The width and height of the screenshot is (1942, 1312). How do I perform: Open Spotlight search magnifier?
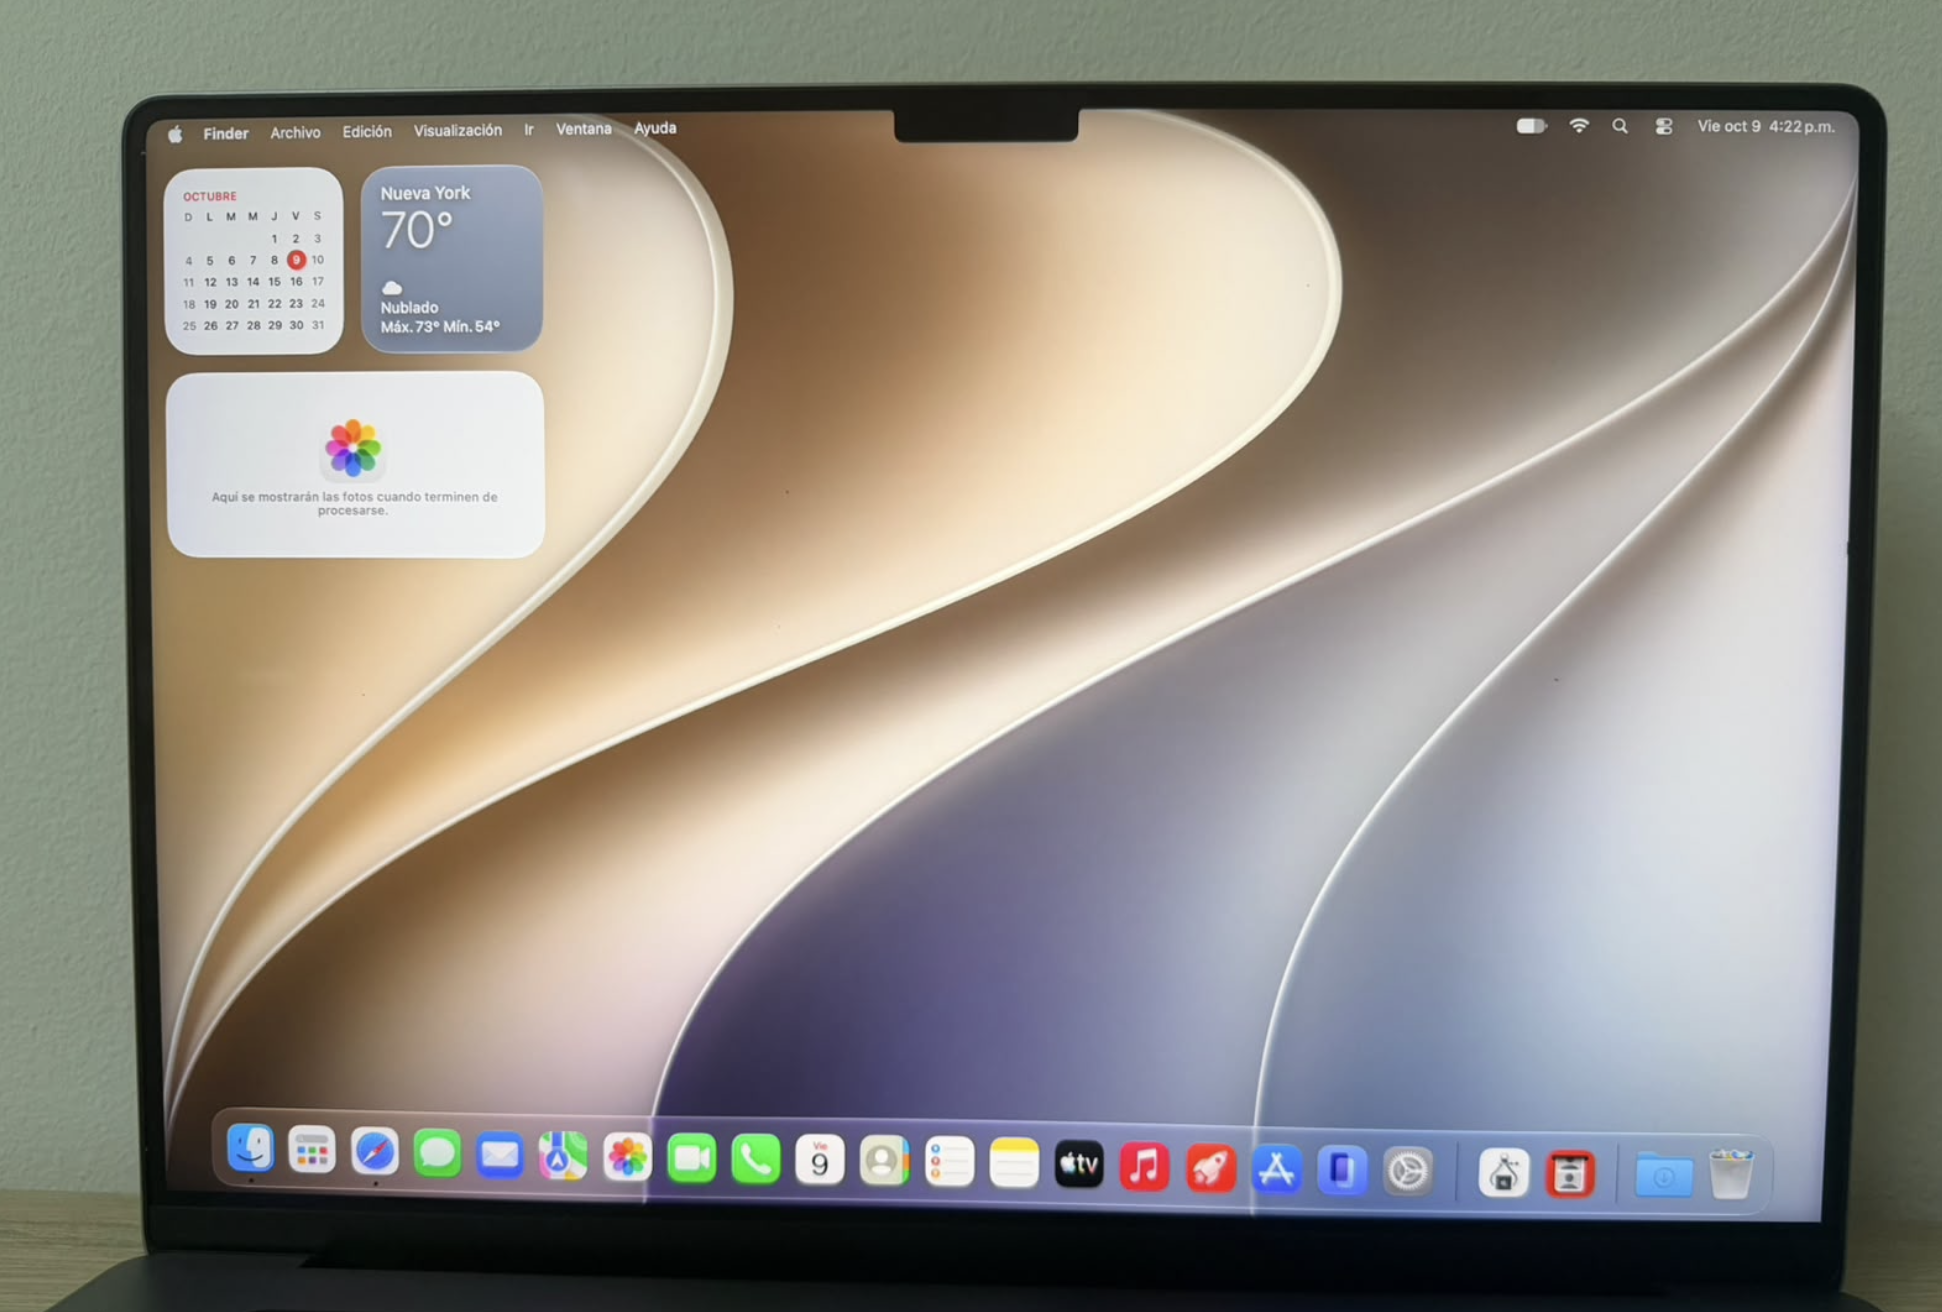(x=1620, y=126)
